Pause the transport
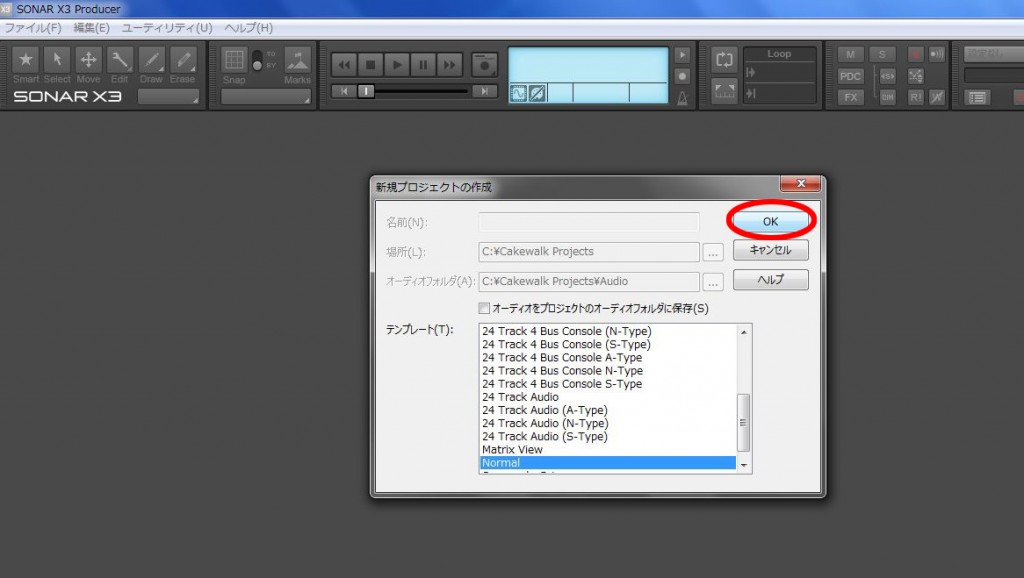The width and height of the screenshot is (1024, 578). (x=423, y=65)
